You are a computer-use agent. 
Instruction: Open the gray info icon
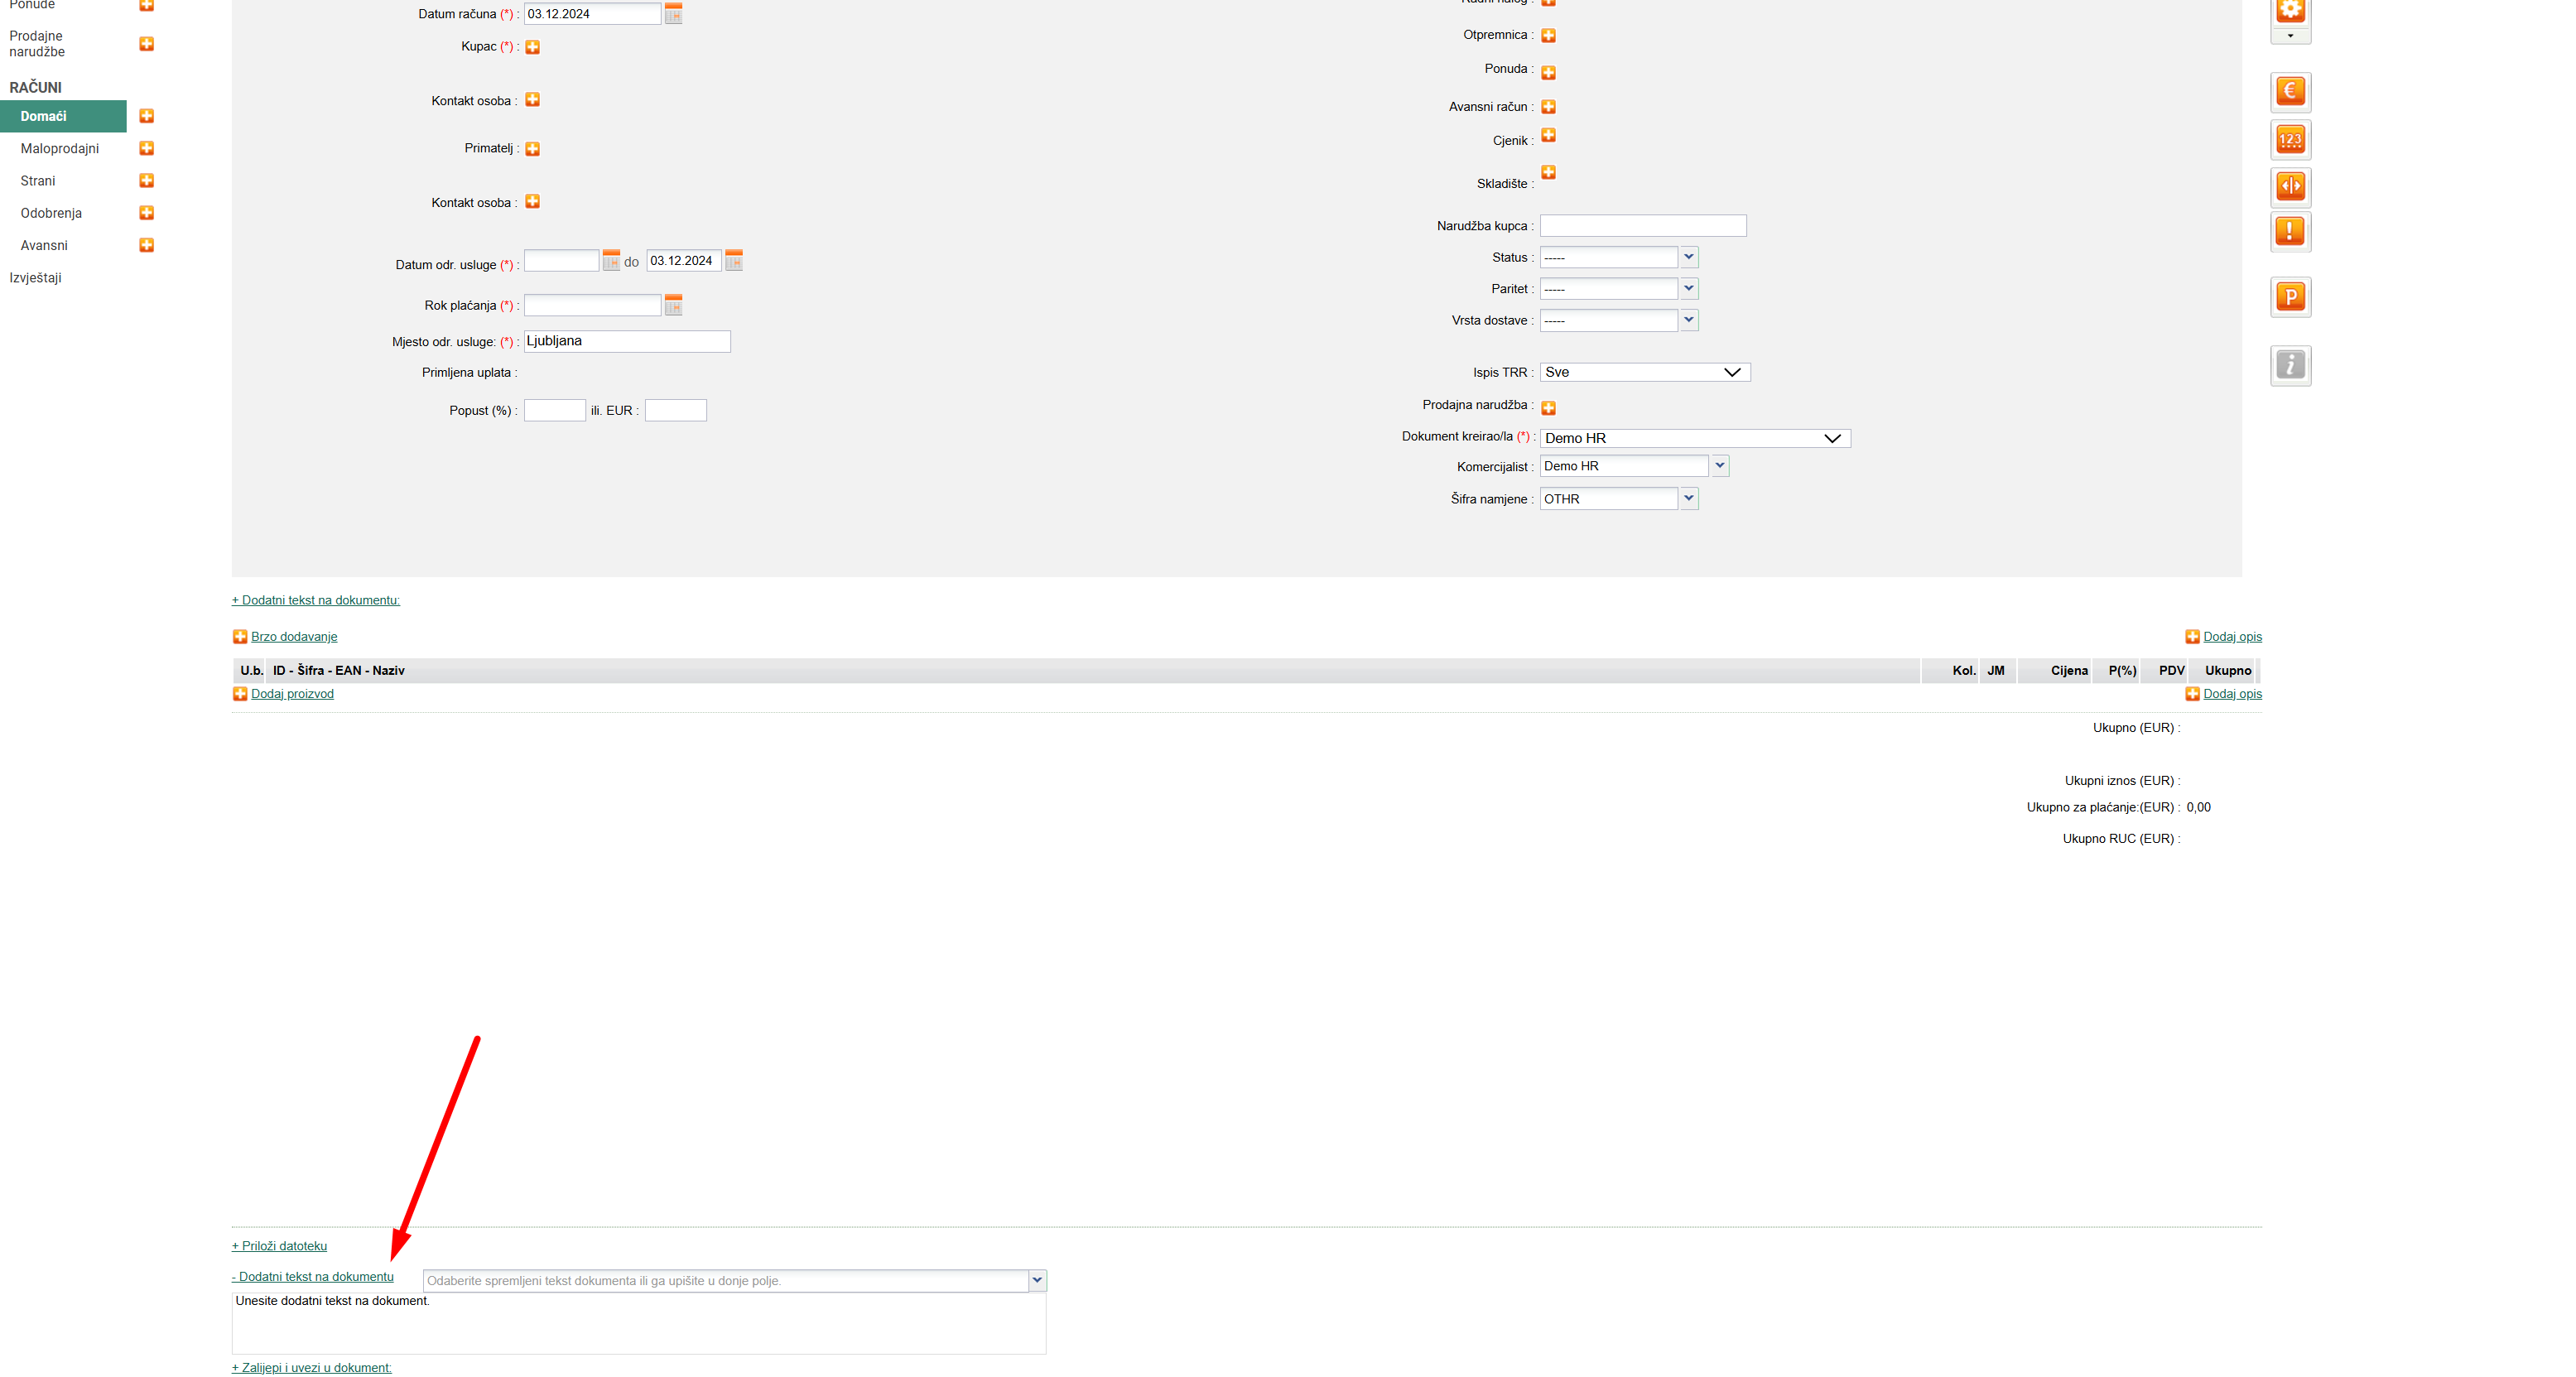(x=2290, y=365)
